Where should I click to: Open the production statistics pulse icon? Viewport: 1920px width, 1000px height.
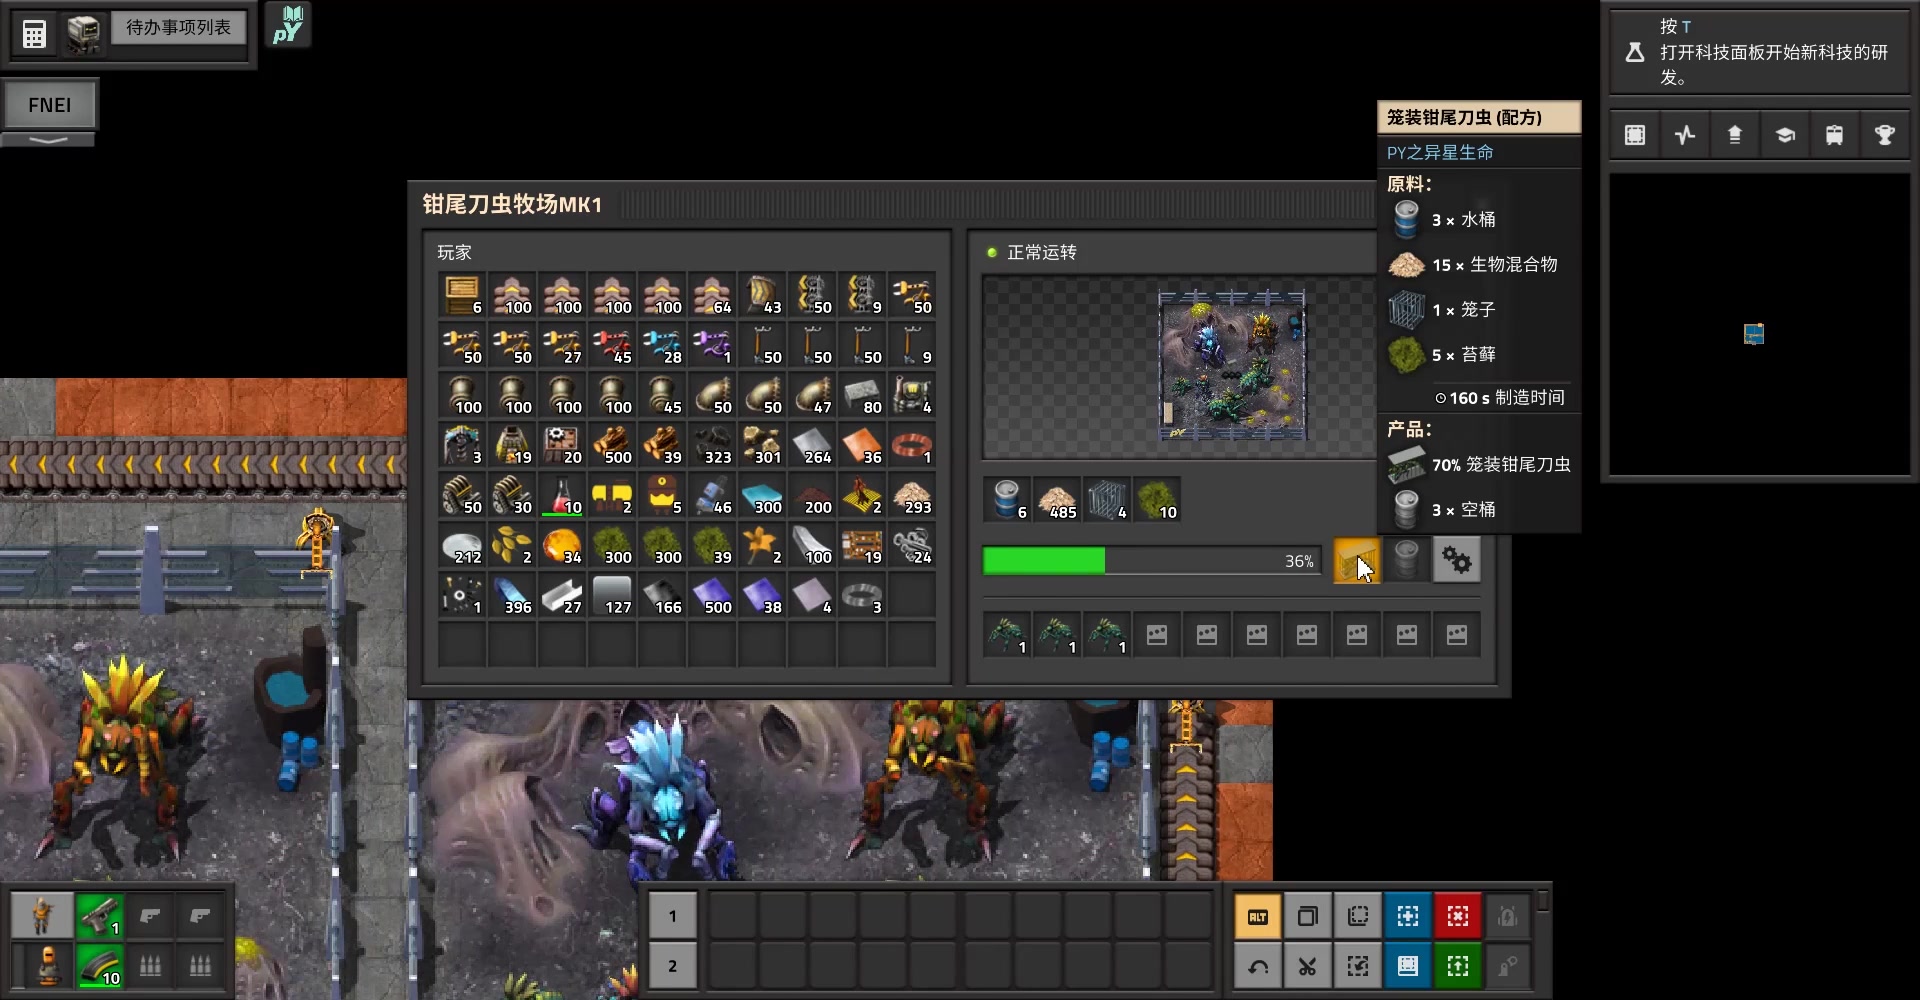[x=1685, y=135]
